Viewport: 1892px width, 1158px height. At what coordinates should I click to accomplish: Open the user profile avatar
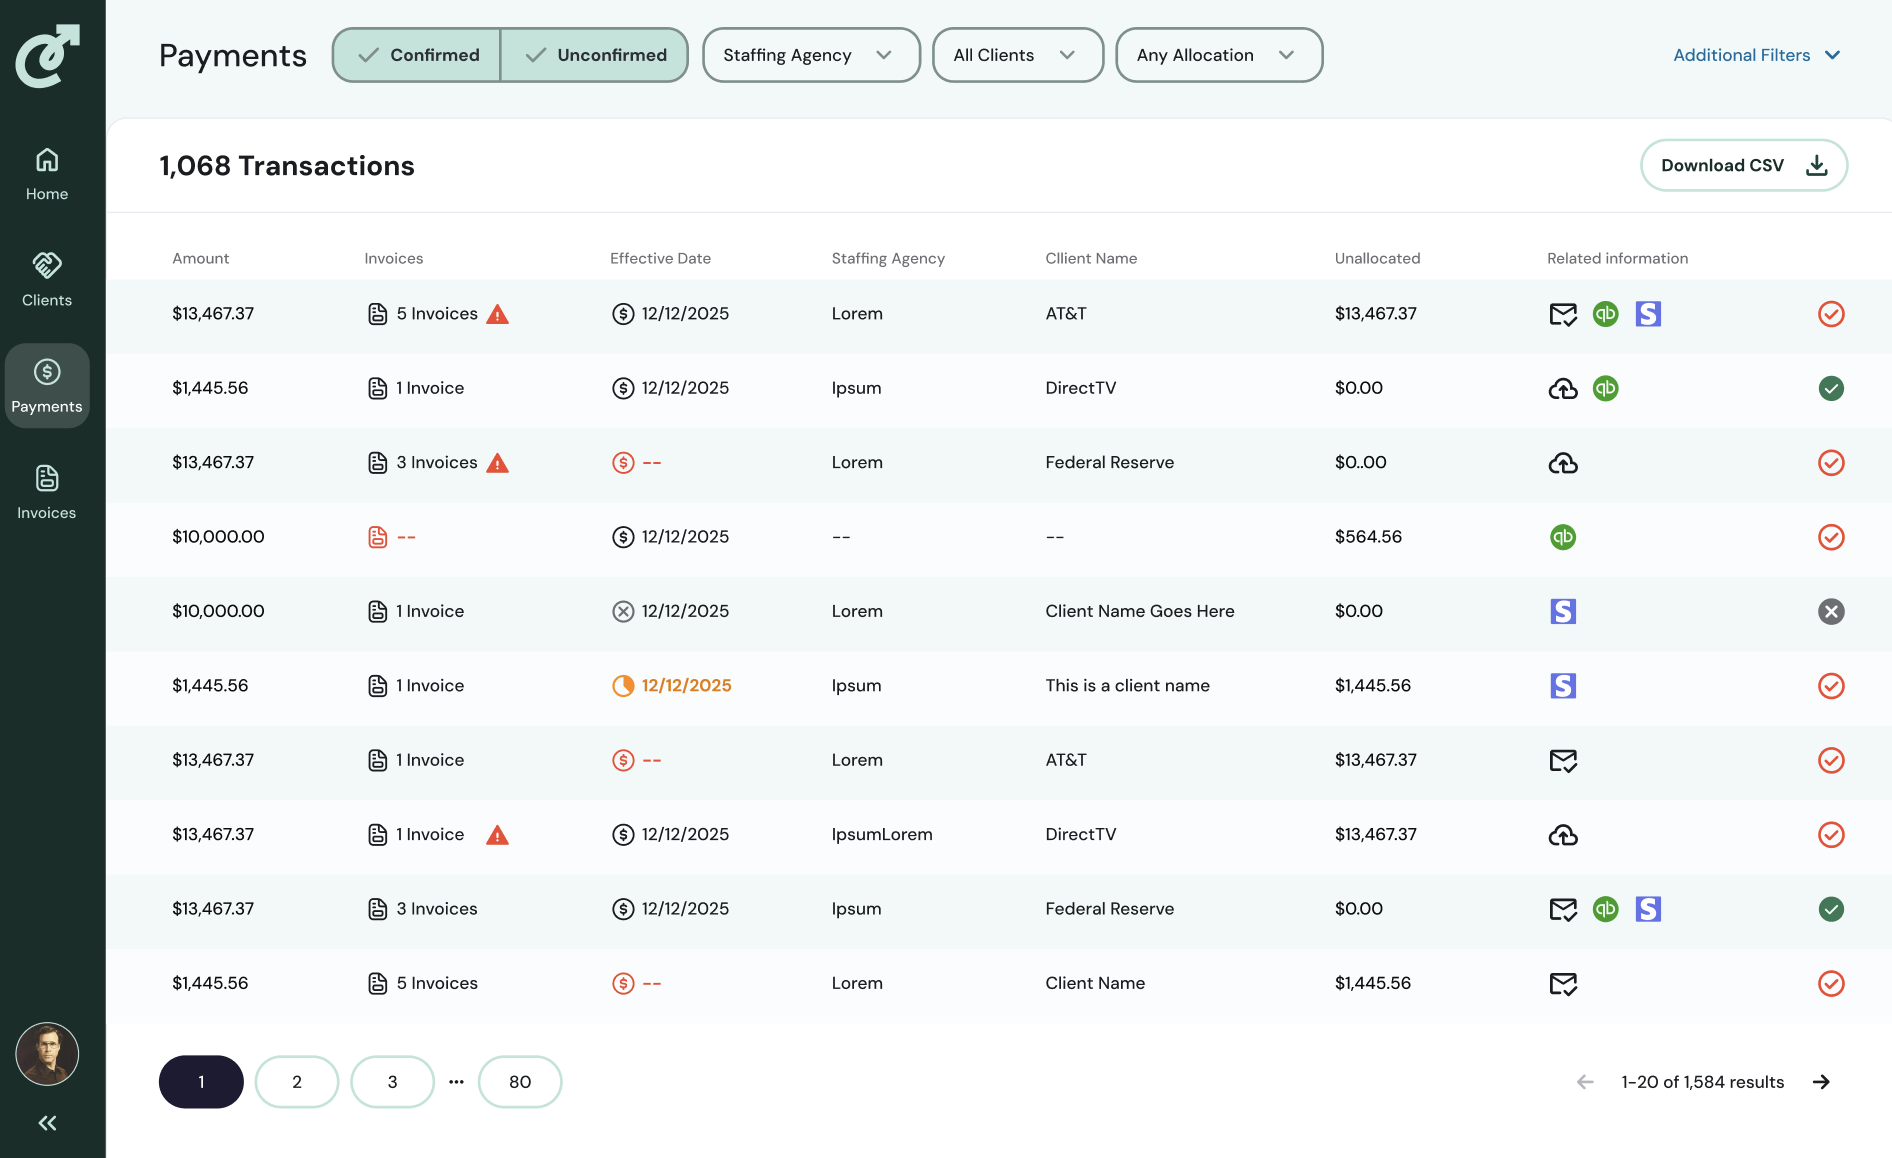coord(47,1054)
